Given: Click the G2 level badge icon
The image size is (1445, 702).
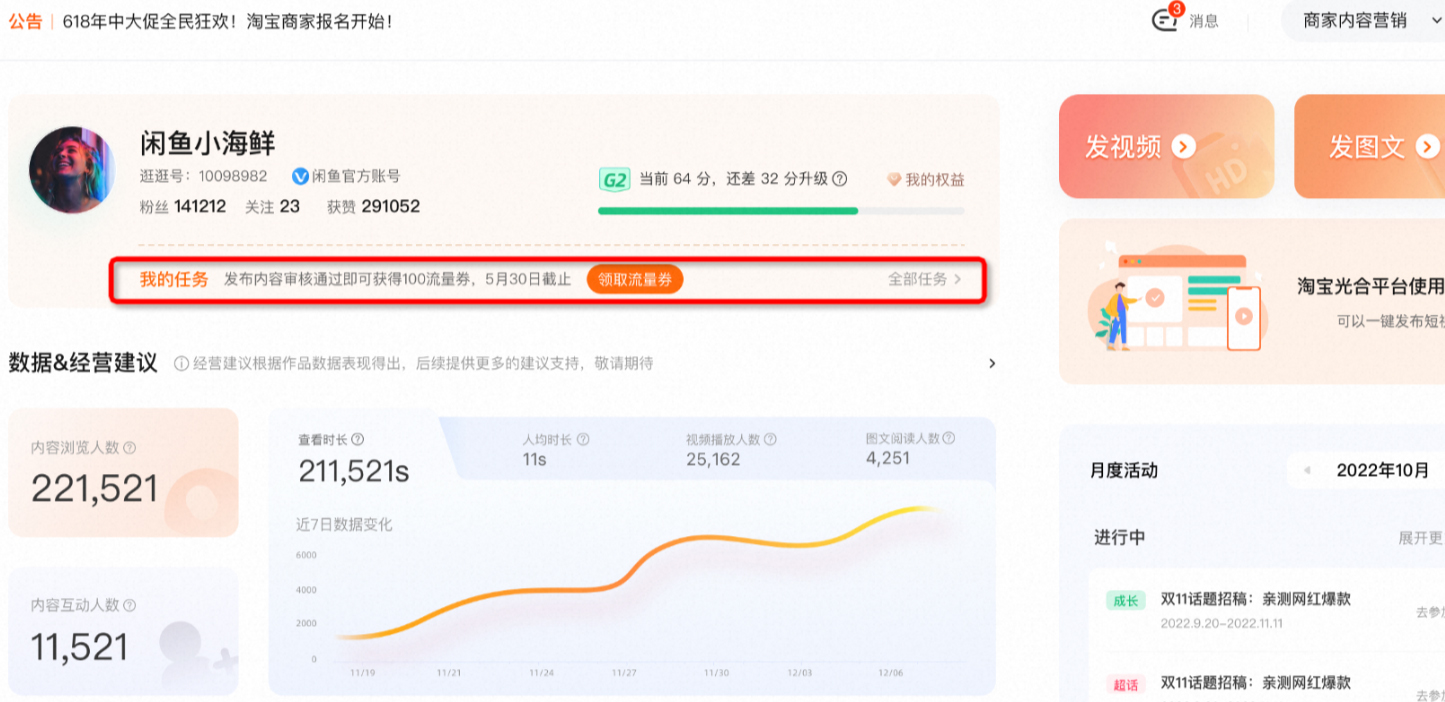Looking at the screenshot, I should tap(613, 179).
